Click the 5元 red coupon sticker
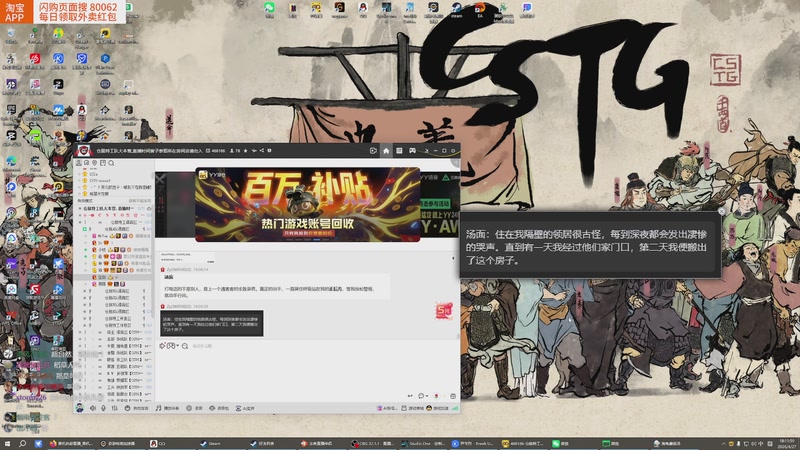The image size is (800, 450). (443, 310)
